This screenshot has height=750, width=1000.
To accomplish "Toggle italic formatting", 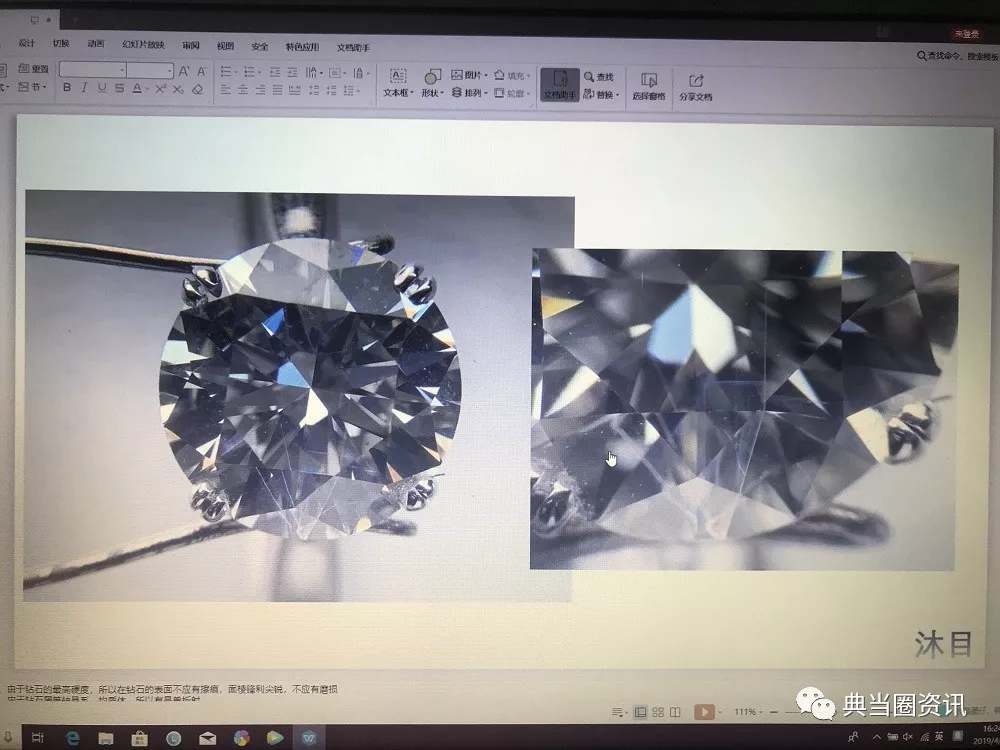I will (84, 87).
